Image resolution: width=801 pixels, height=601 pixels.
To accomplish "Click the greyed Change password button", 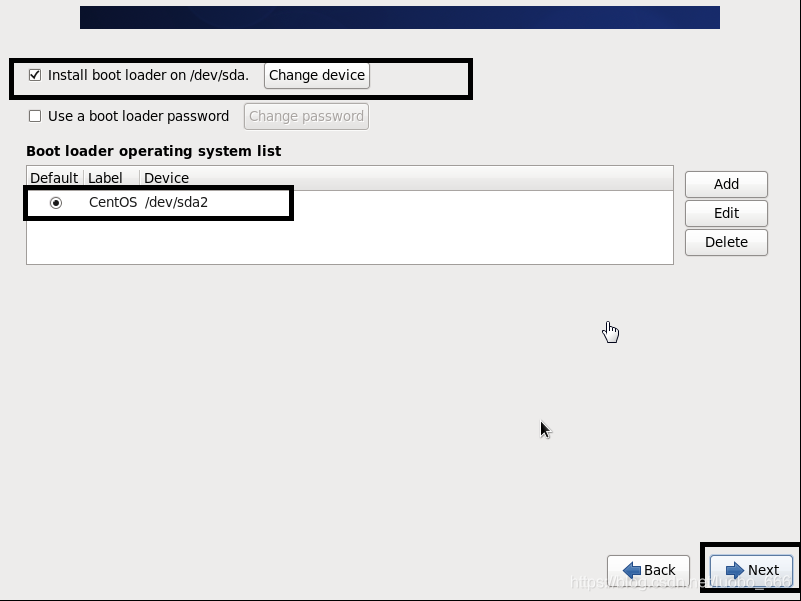I will coord(306,117).
